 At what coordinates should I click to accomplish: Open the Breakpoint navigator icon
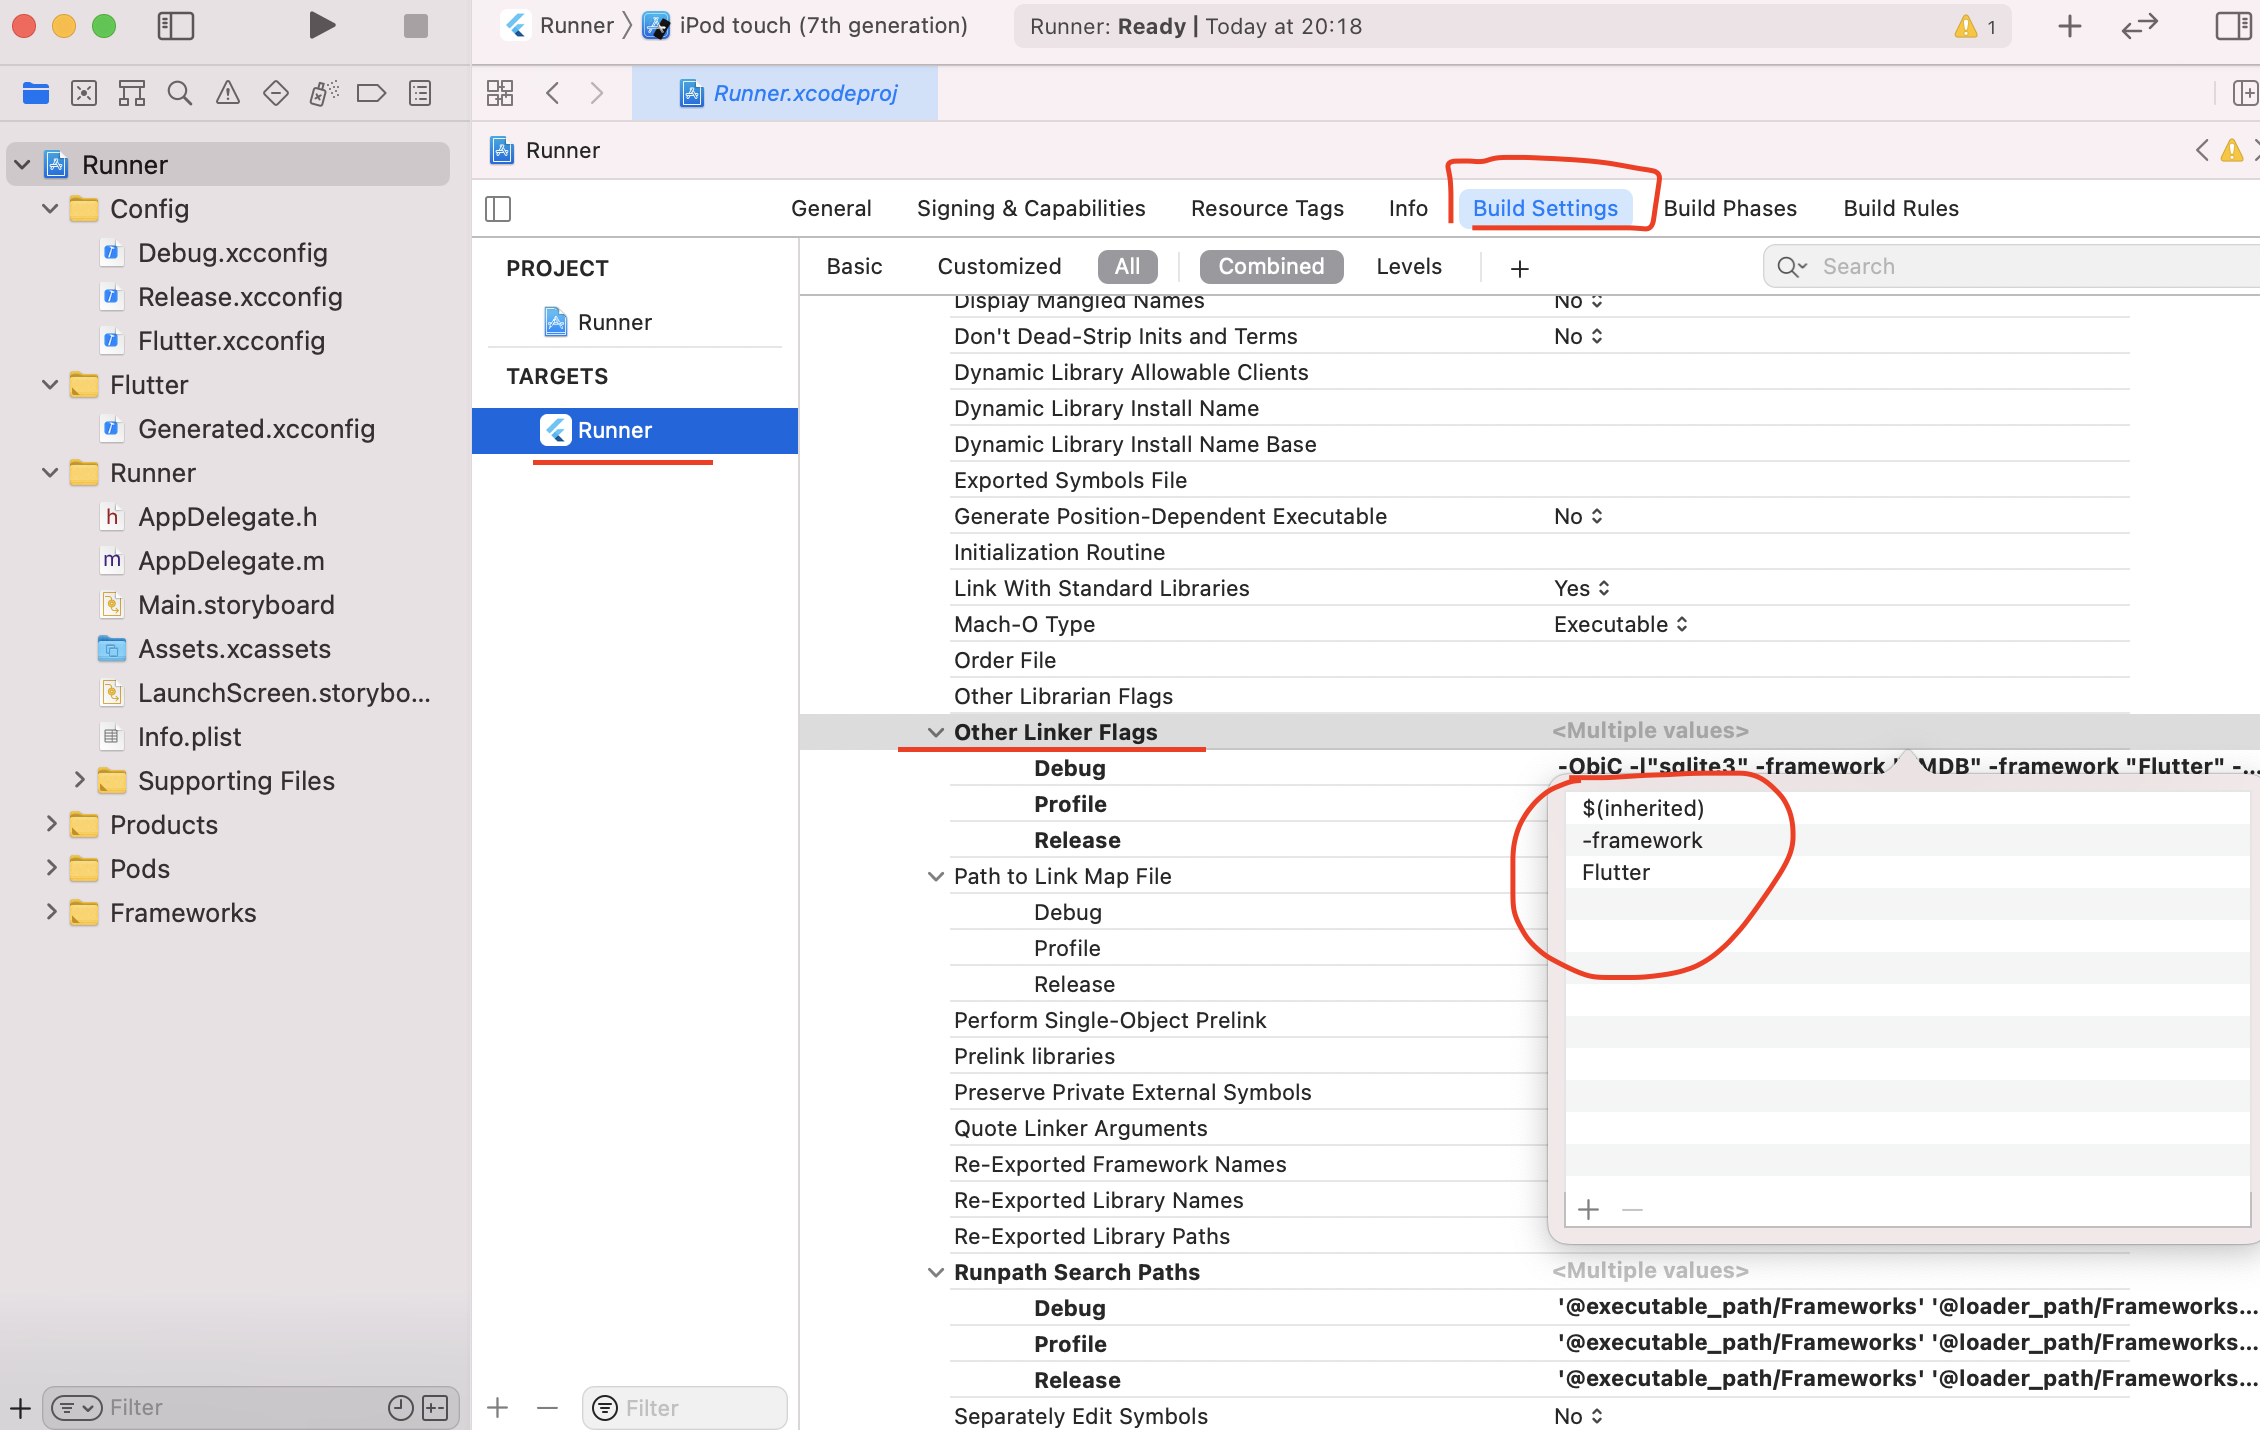click(371, 94)
